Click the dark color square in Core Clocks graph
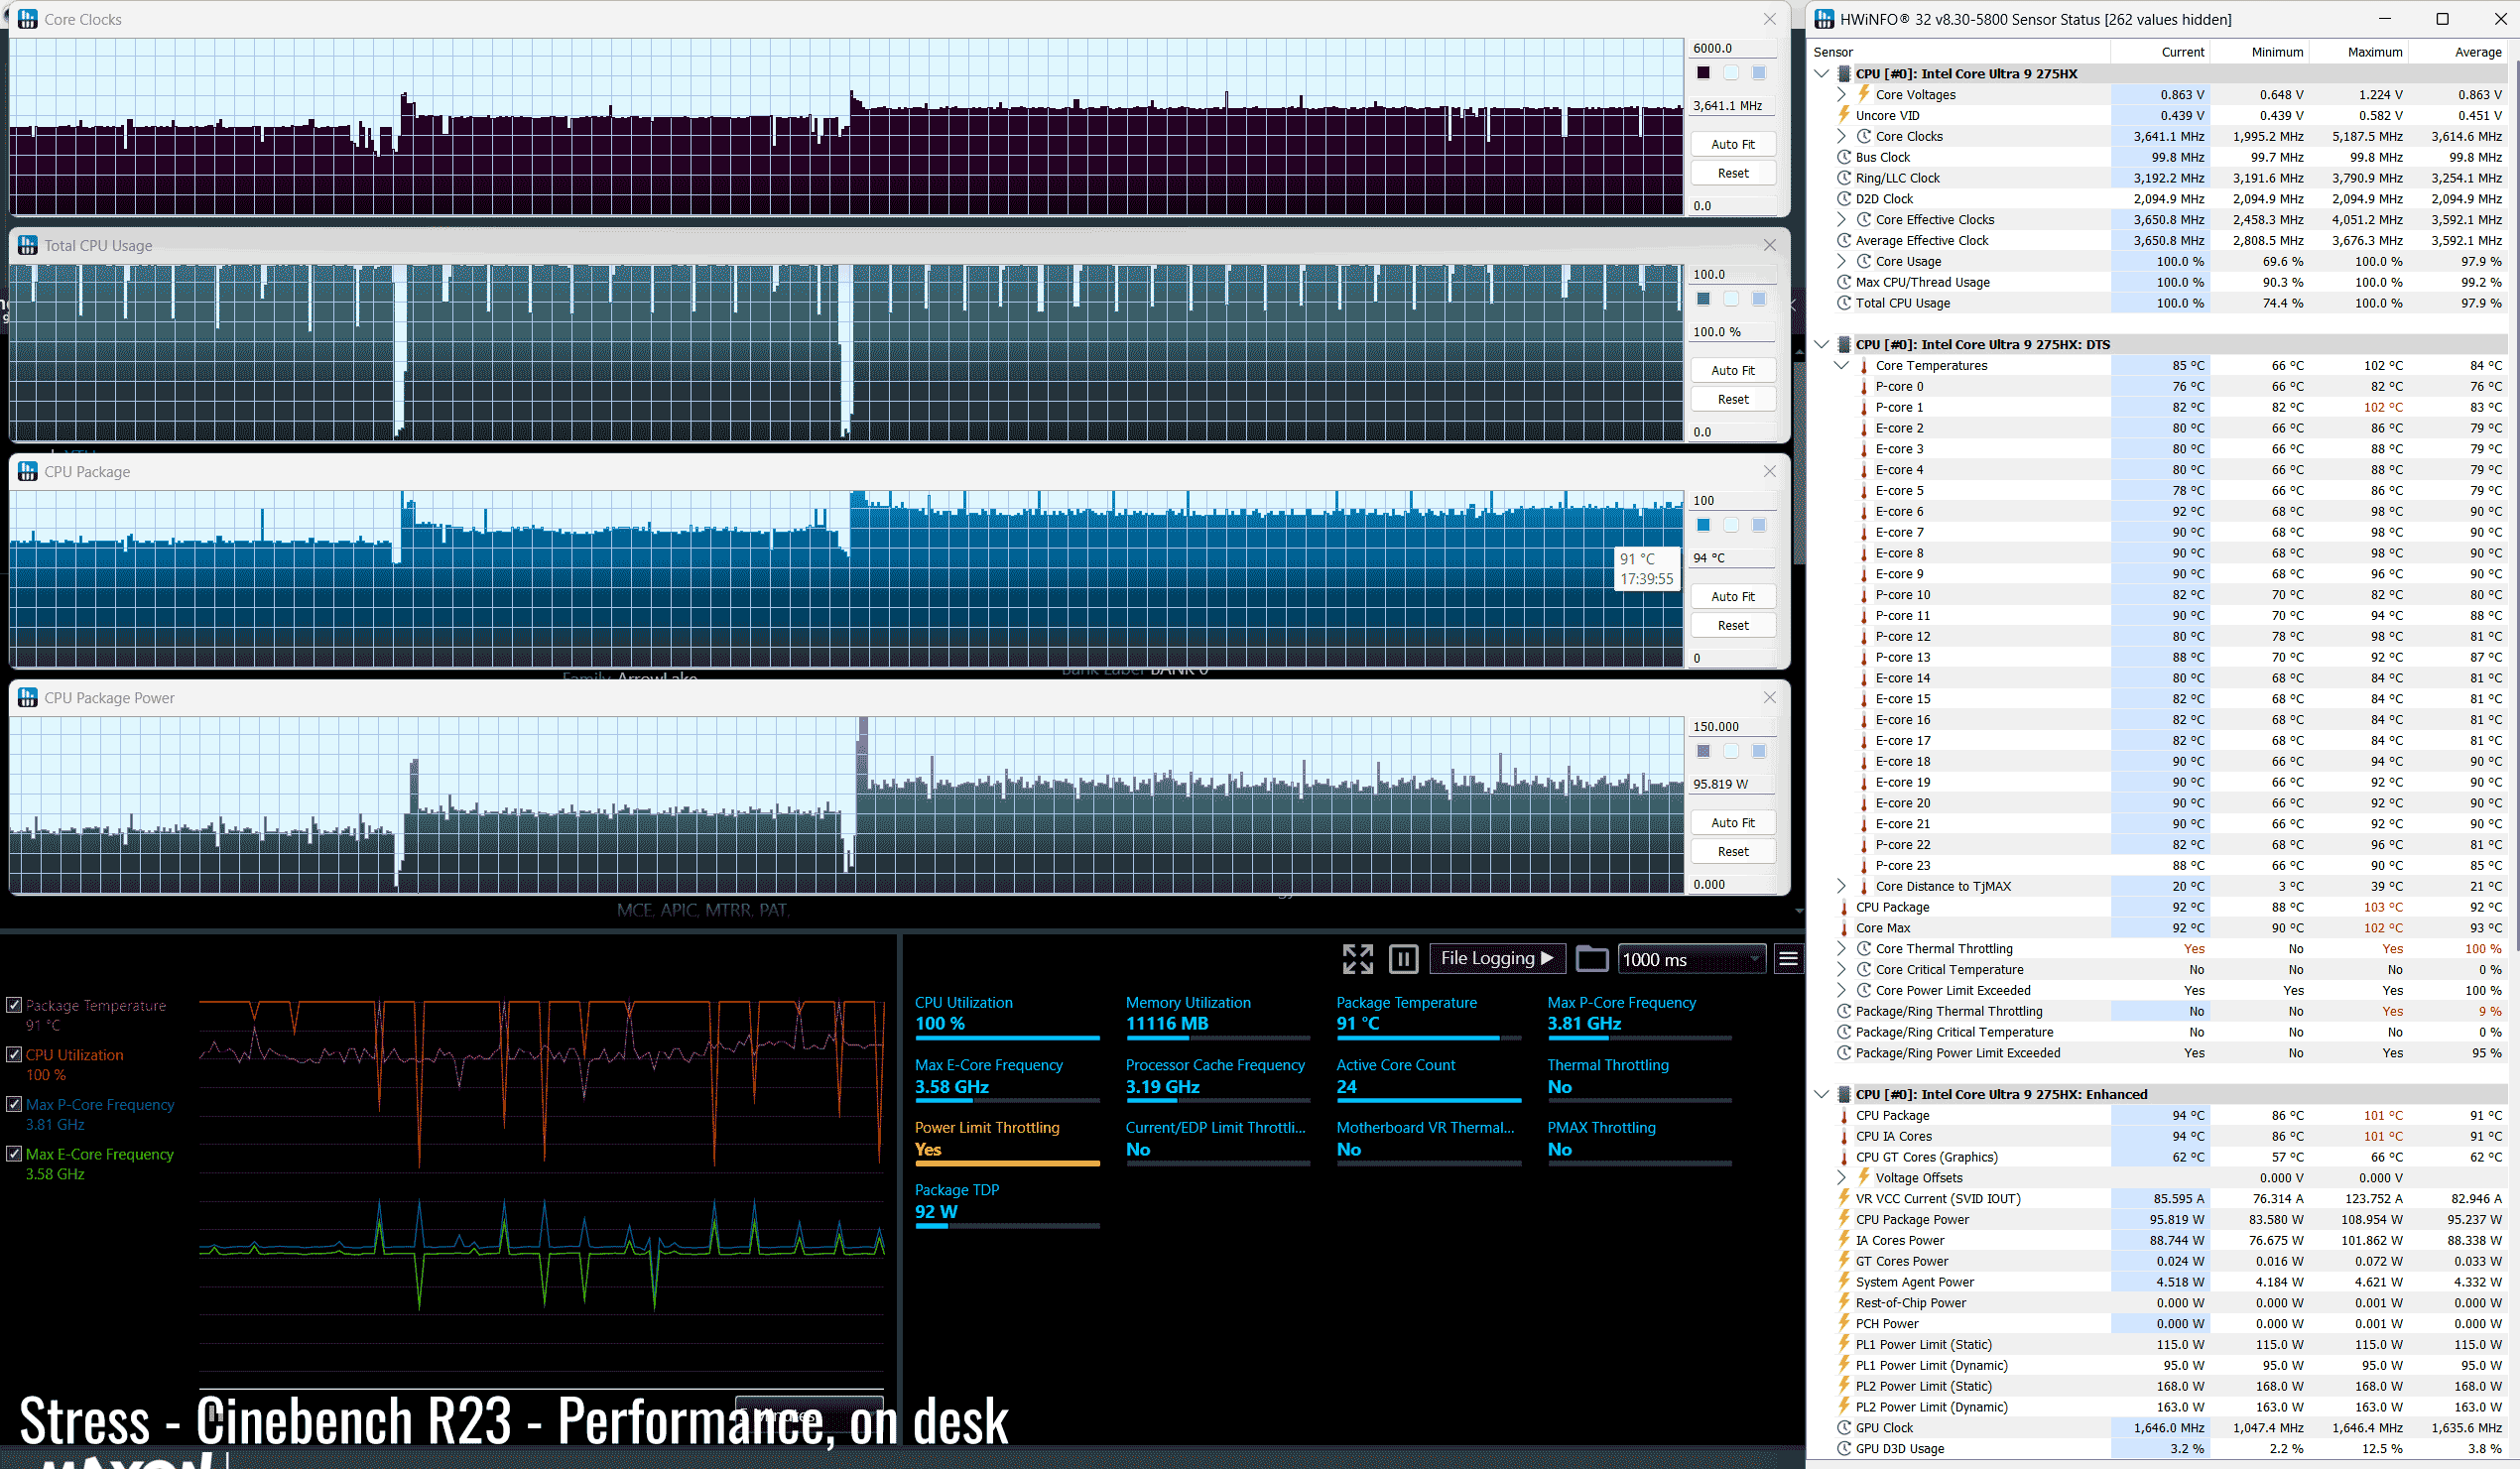Image resolution: width=2520 pixels, height=1469 pixels. 1703,72
